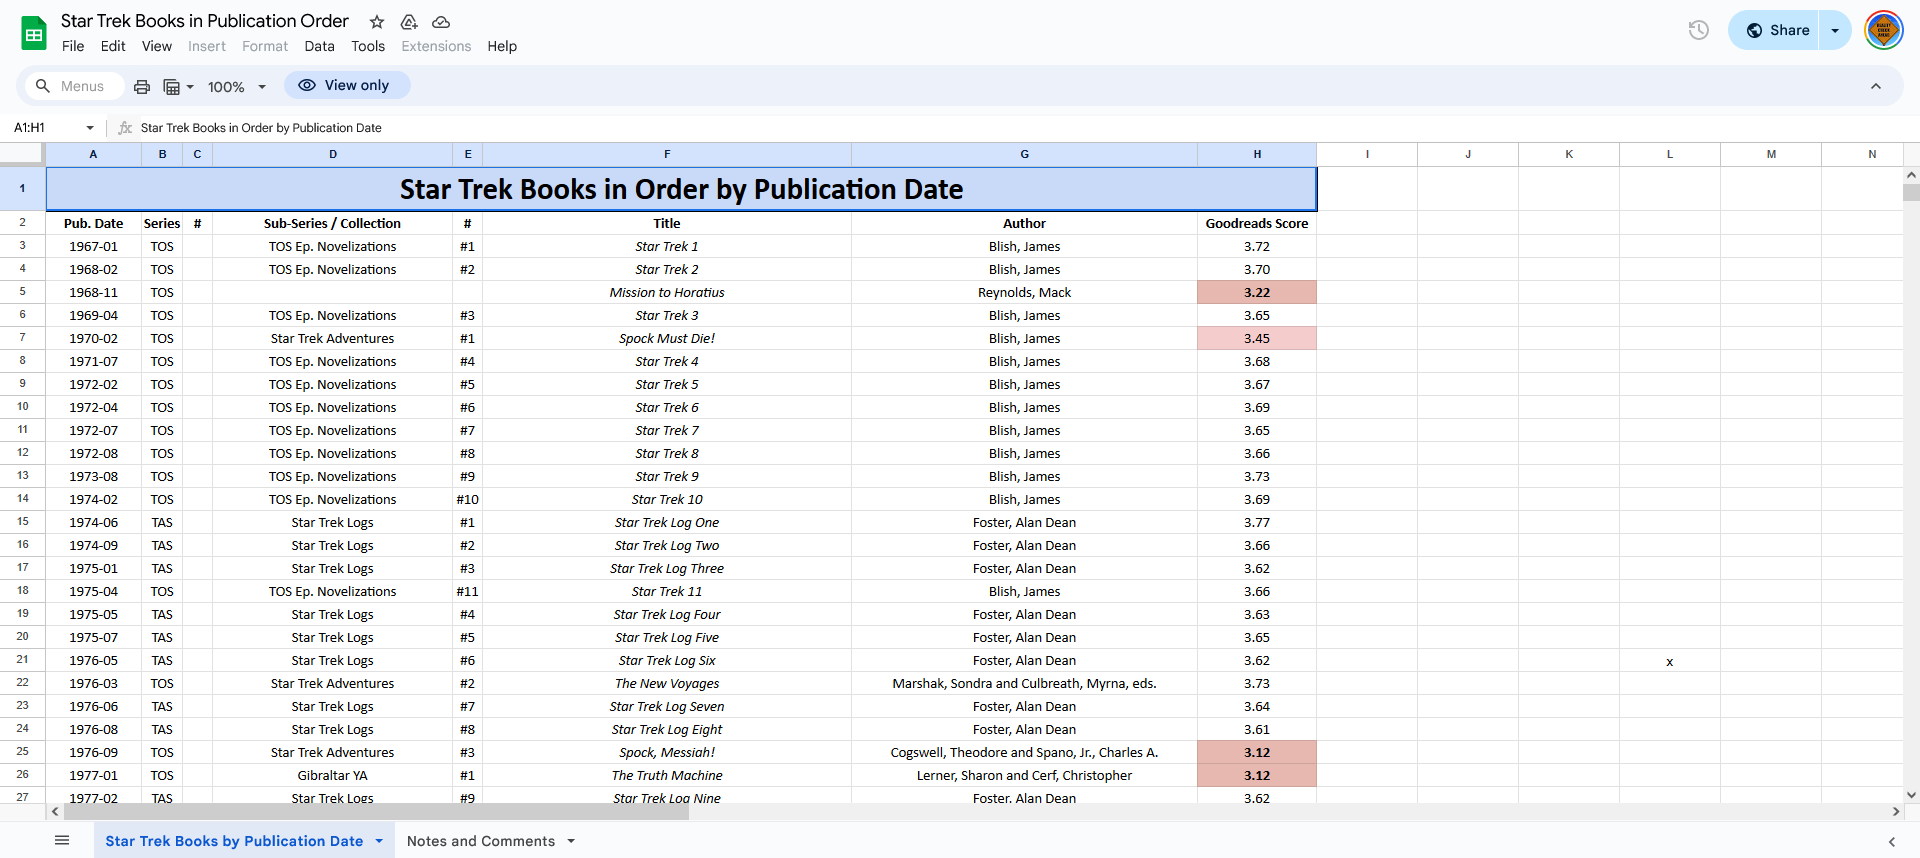Click the Share button

click(x=1773, y=30)
